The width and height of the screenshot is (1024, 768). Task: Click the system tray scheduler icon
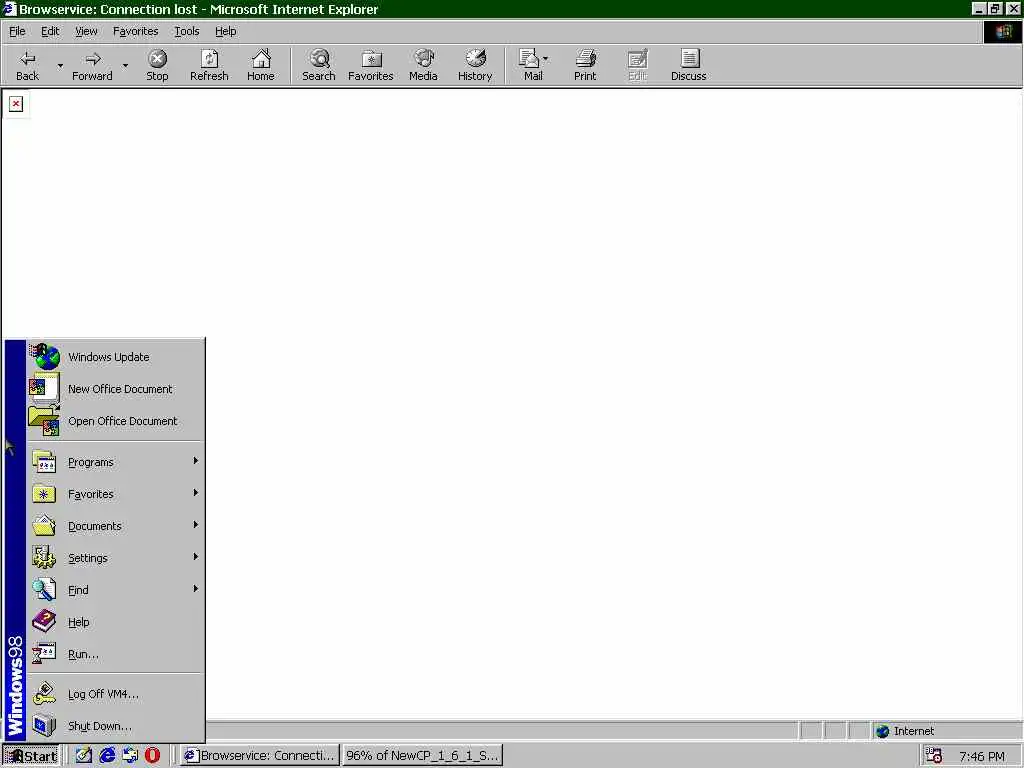pyautogui.click(x=933, y=756)
